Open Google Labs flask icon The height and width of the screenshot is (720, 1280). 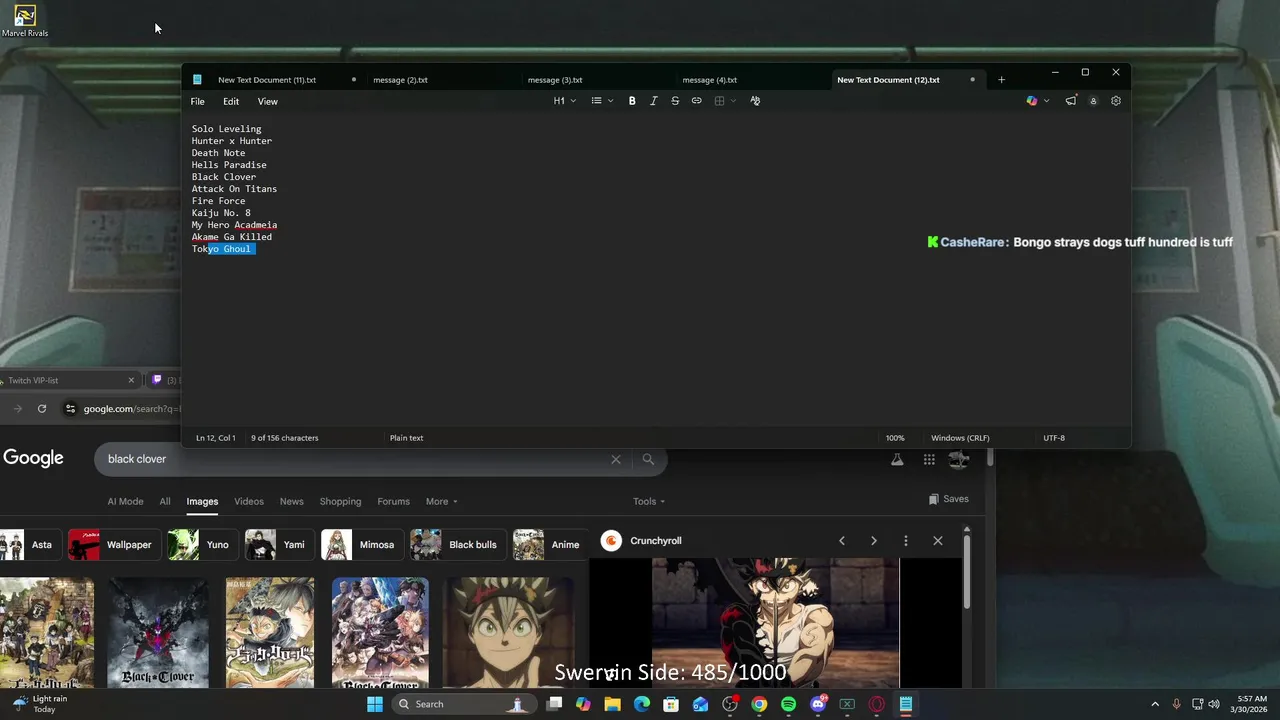[897, 459]
